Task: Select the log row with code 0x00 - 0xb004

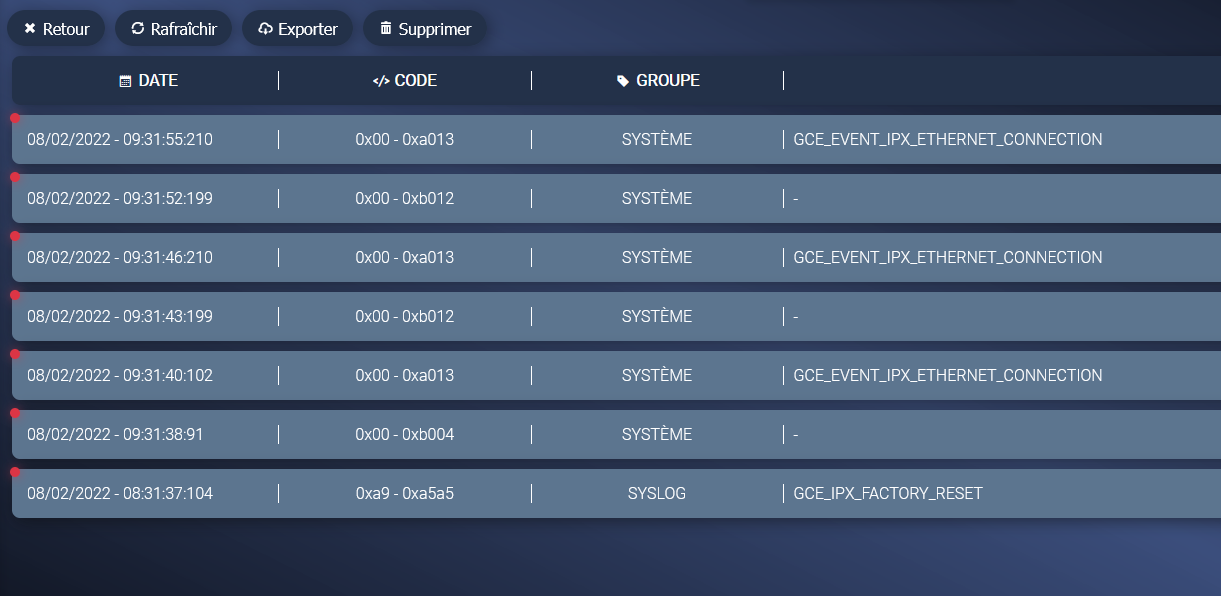Action: coord(600,434)
